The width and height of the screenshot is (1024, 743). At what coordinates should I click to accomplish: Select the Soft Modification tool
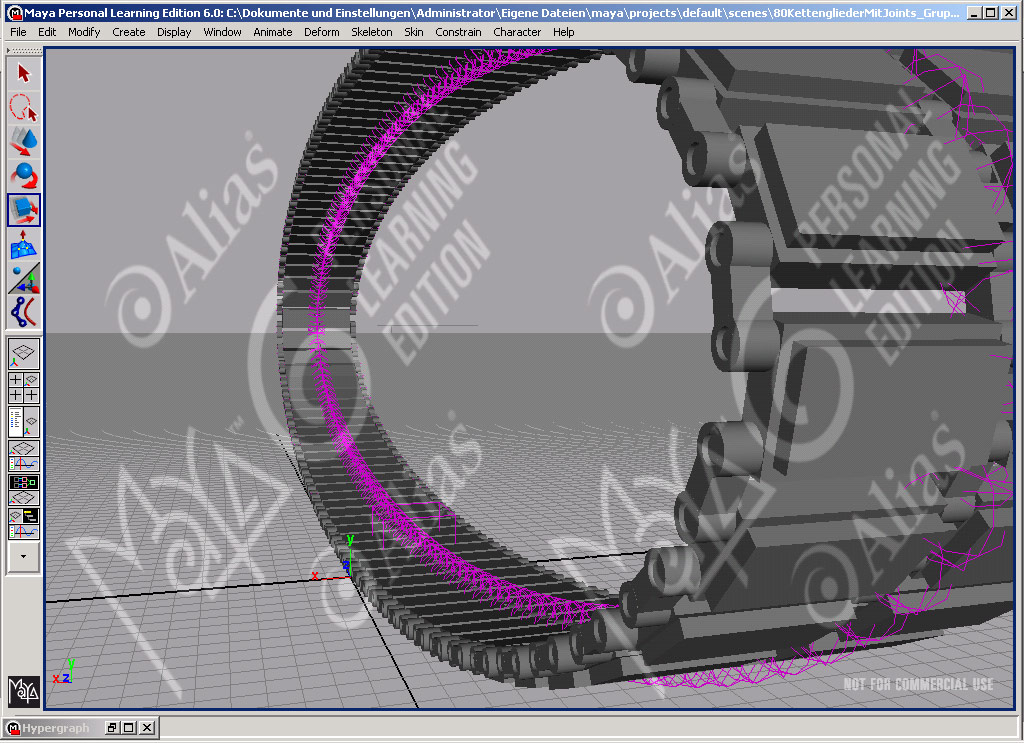(x=24, y=244)
